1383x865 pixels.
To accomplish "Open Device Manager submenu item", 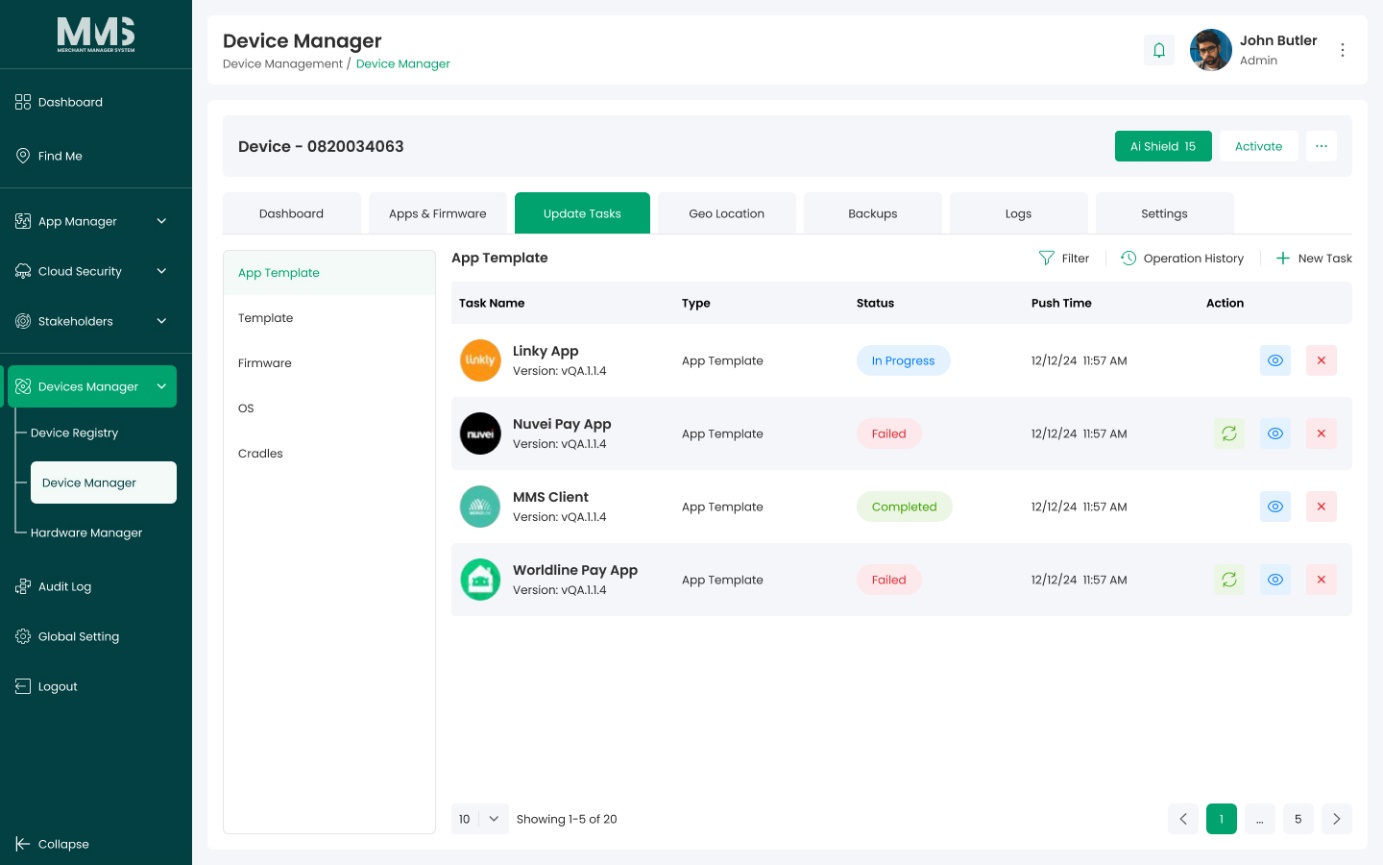I will pyautogui.click(x=104, y=483).
